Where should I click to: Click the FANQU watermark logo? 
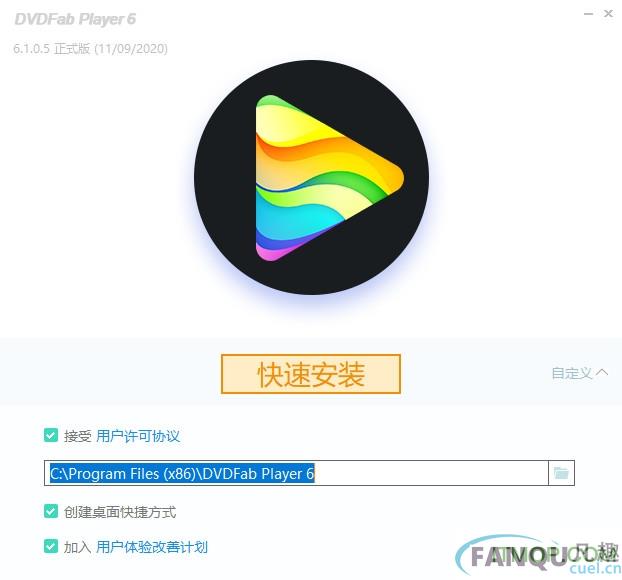pos(538,555)
